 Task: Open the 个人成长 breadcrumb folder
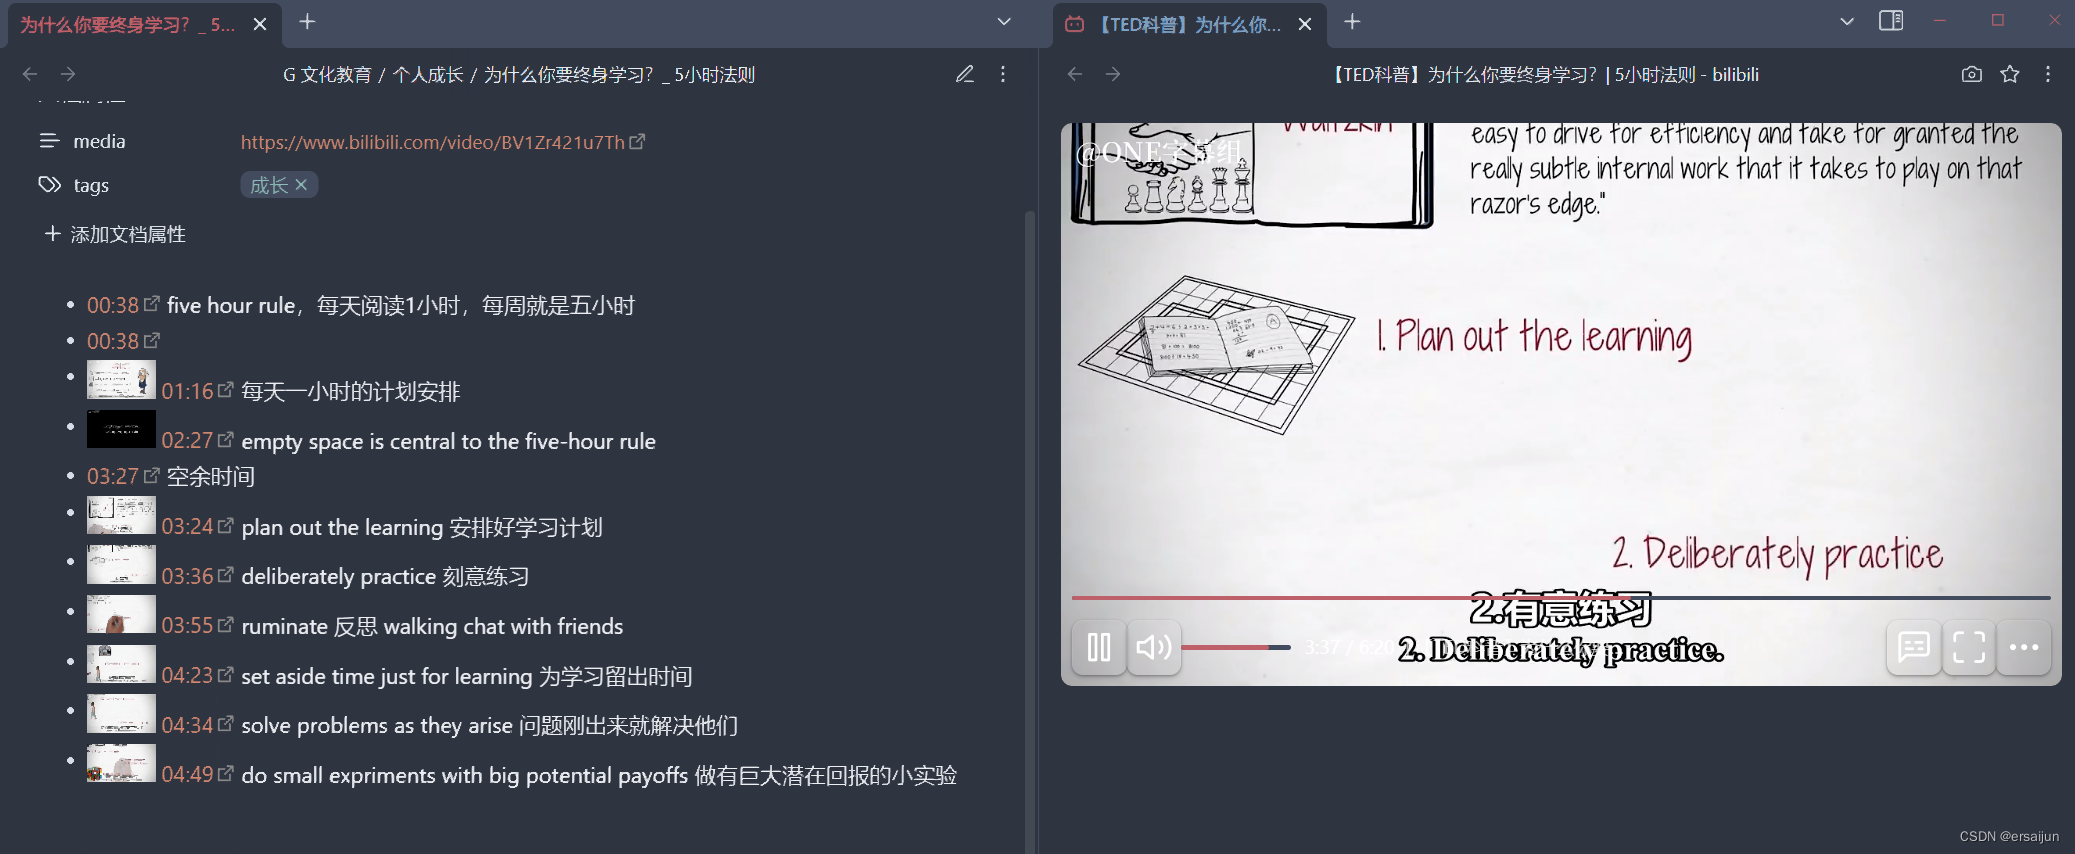pos(428,75)
